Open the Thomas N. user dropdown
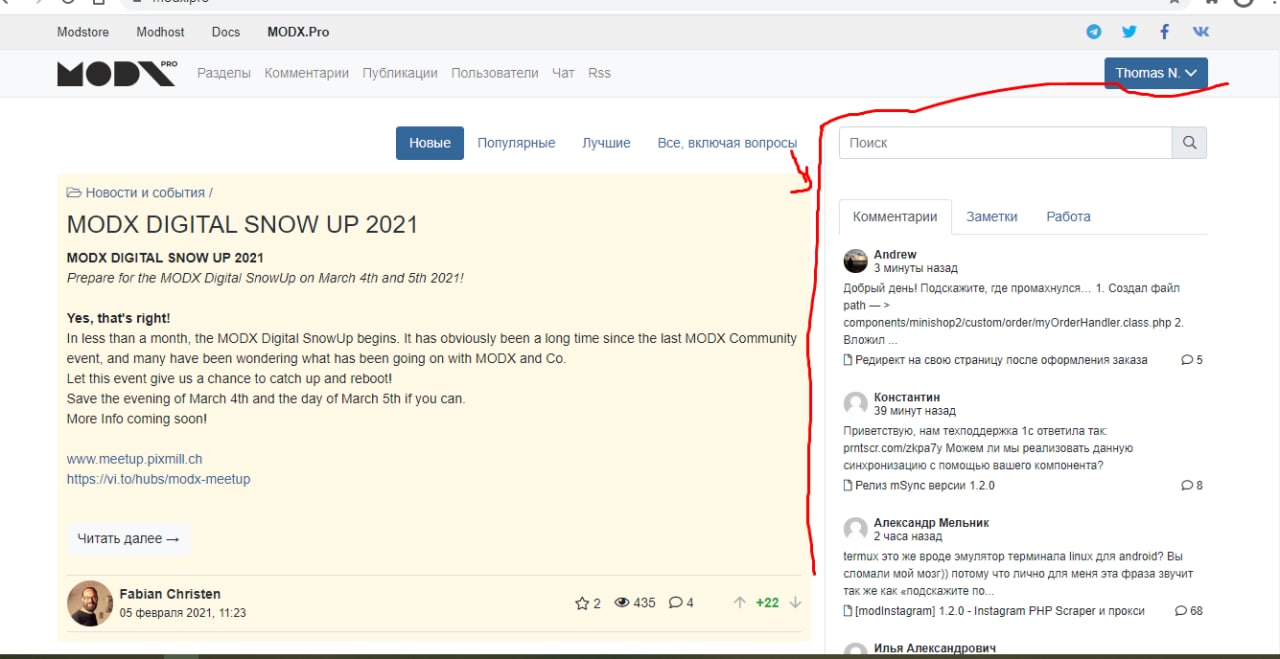Screen dimensions: 1280x659 [1156, 73]
